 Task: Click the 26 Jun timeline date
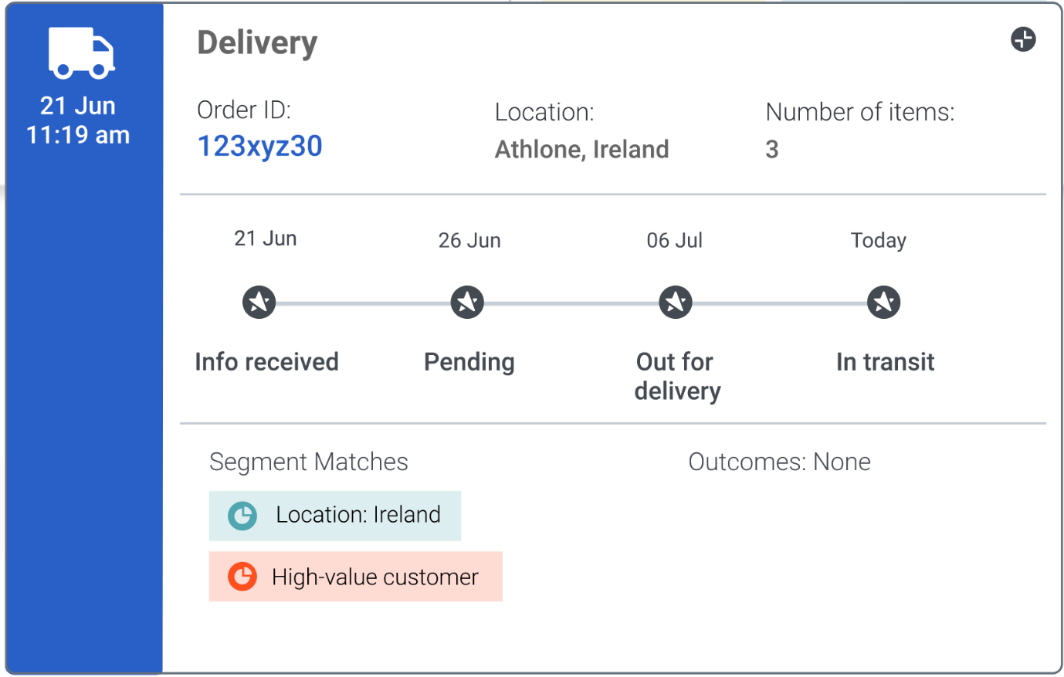tap(470, 240)
